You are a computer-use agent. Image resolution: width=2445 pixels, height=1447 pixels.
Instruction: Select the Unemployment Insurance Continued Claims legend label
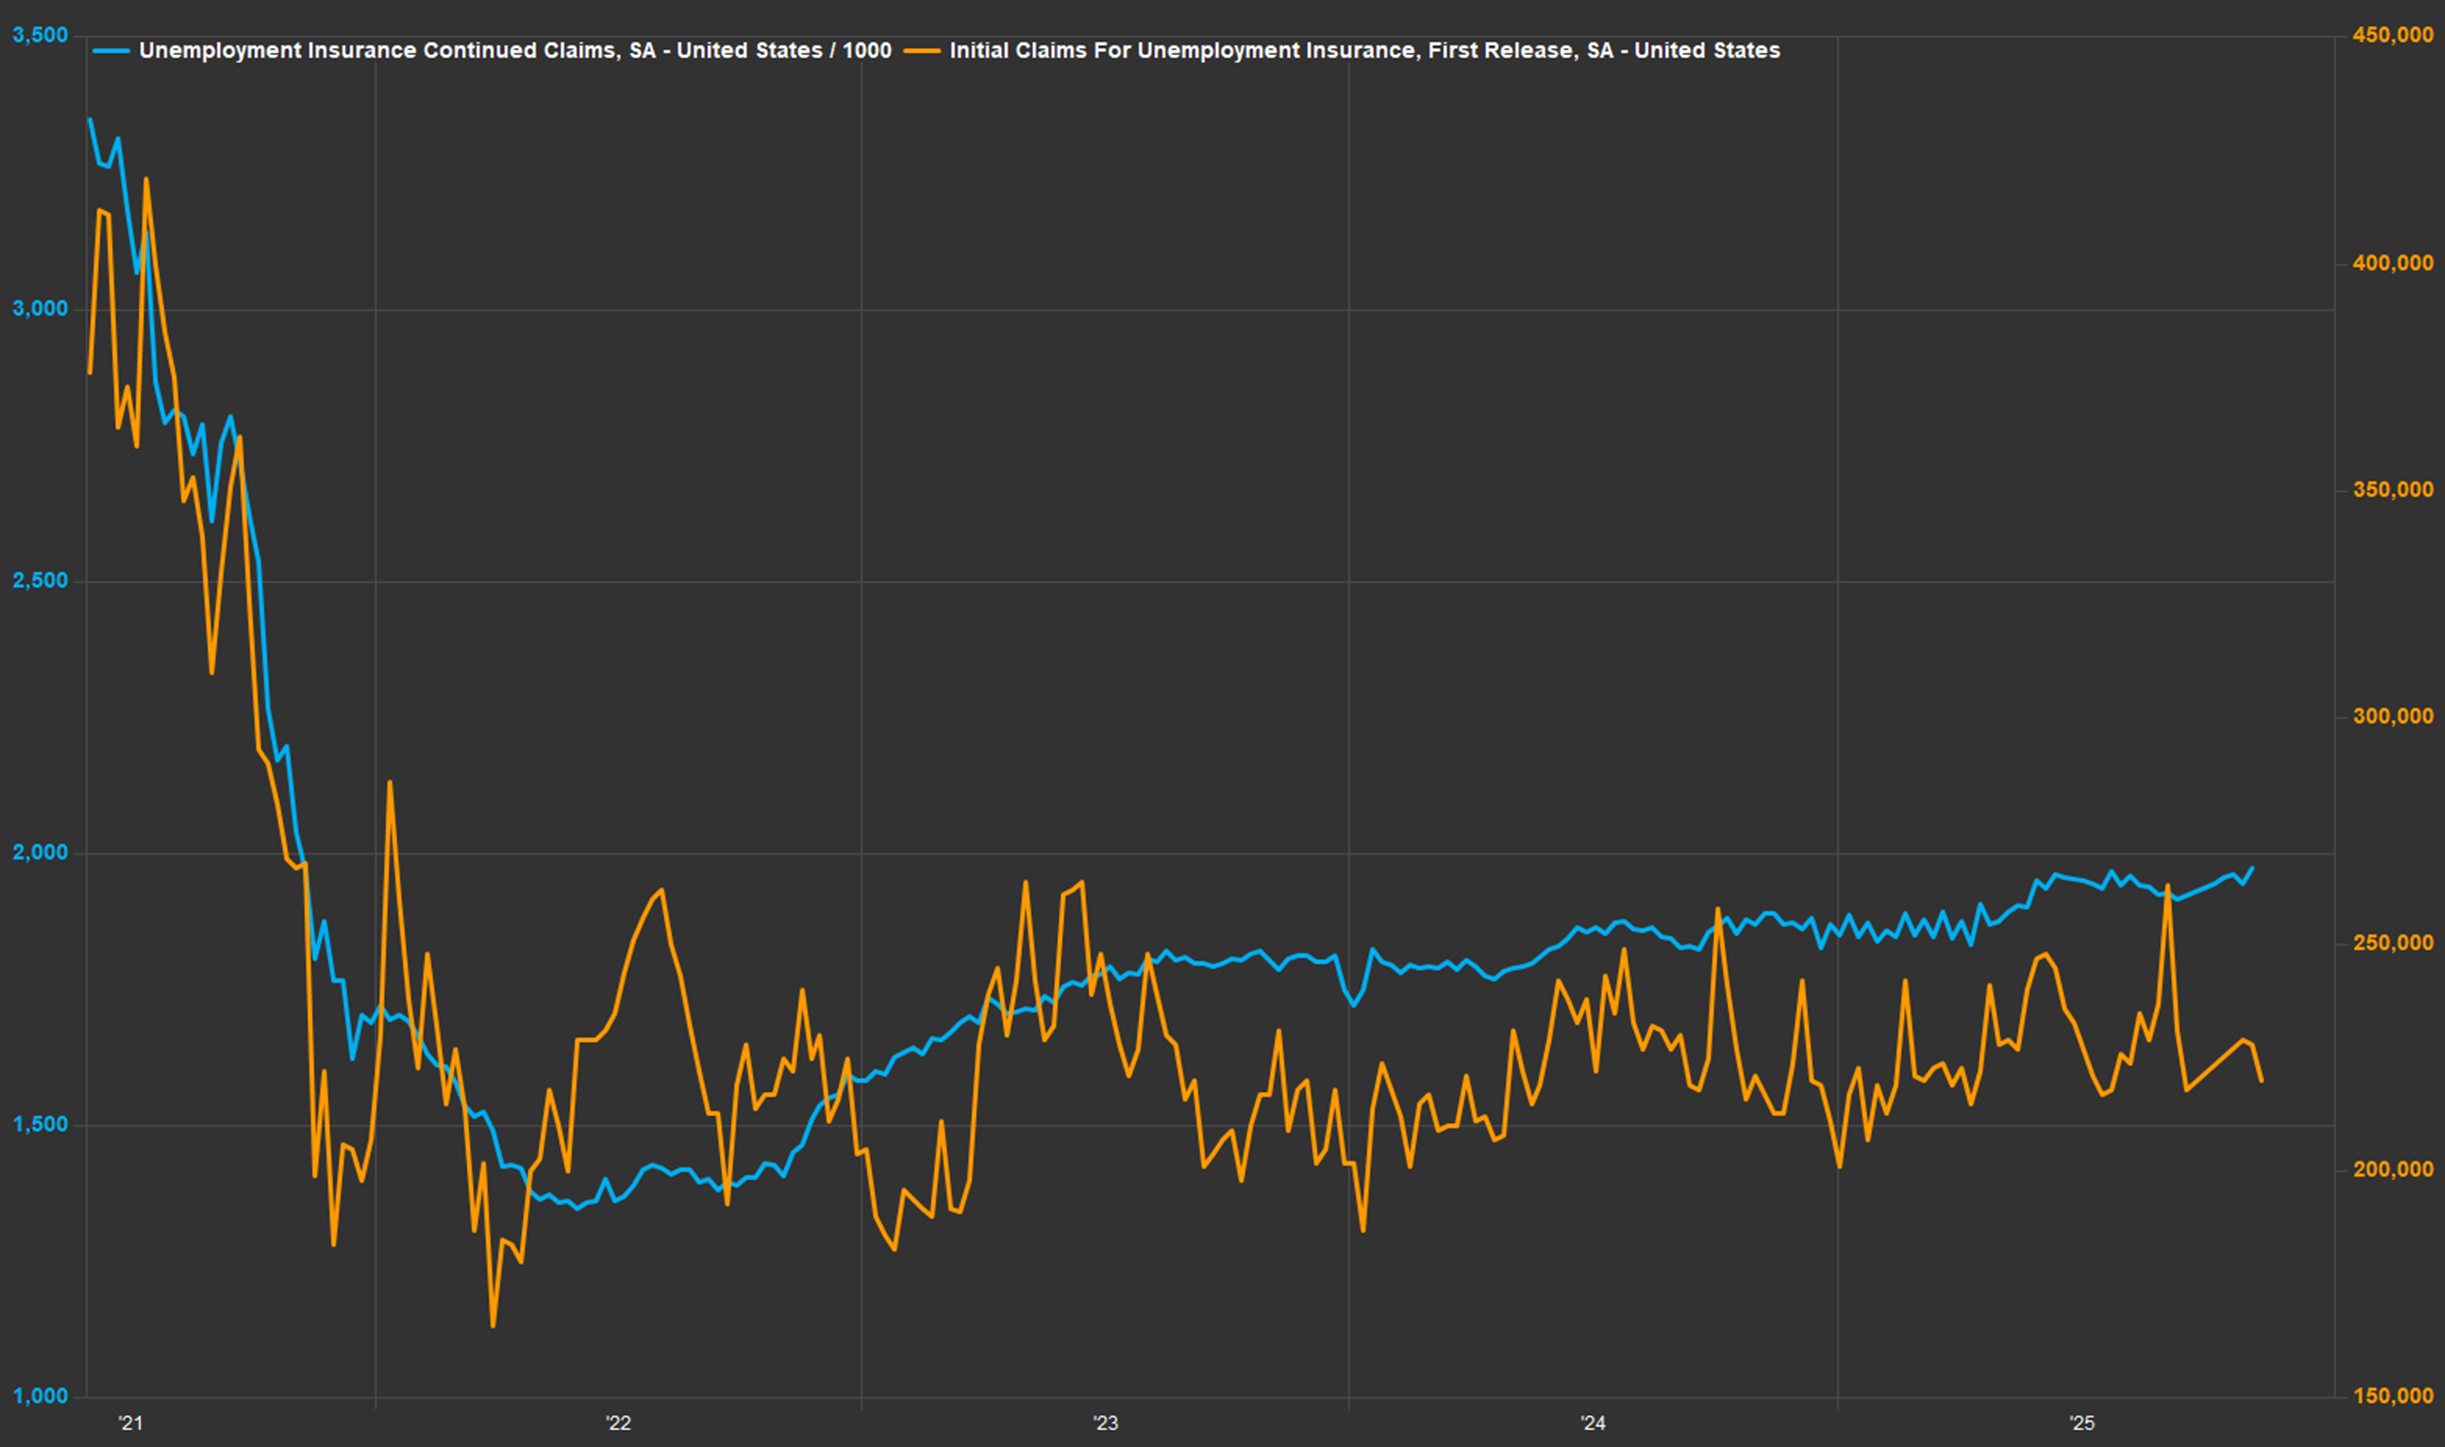[514, 51]
